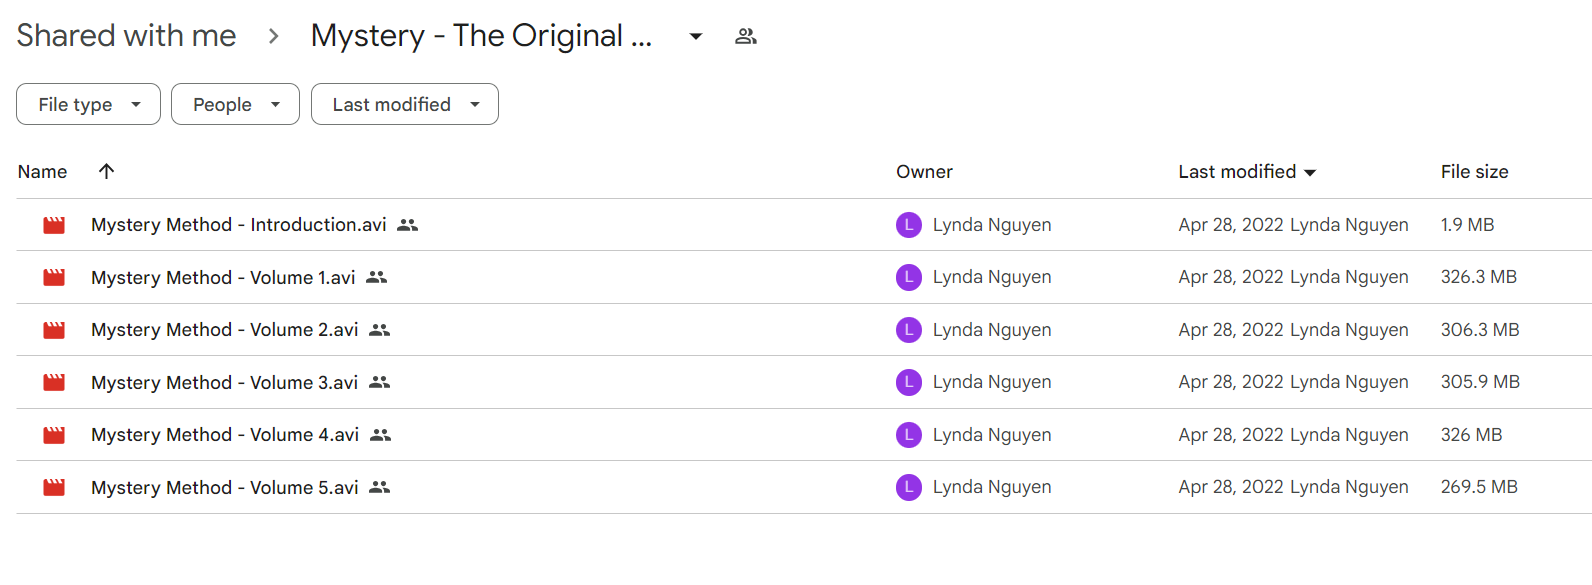Click the Last modified column header sort option
Image resolution: width=1592 pixels, height=585 pixels.
(x=1247, y=172)
